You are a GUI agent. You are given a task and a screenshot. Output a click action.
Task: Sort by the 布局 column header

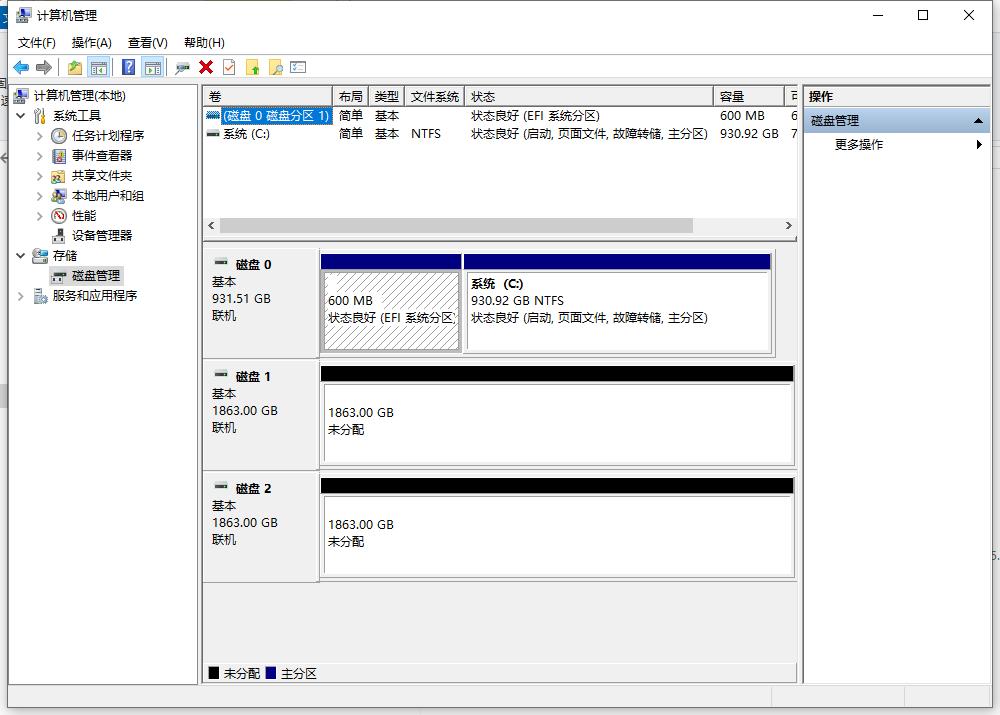coord(350,96)
